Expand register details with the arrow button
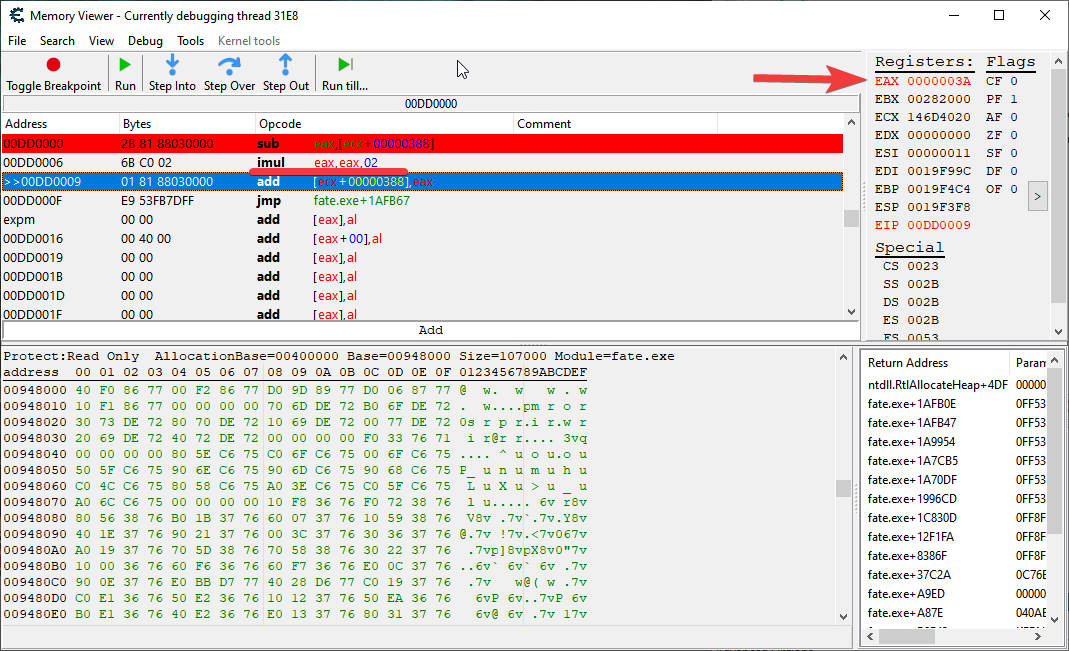The width and height of the screenshot is (1069, 651). coord(1037,196)
